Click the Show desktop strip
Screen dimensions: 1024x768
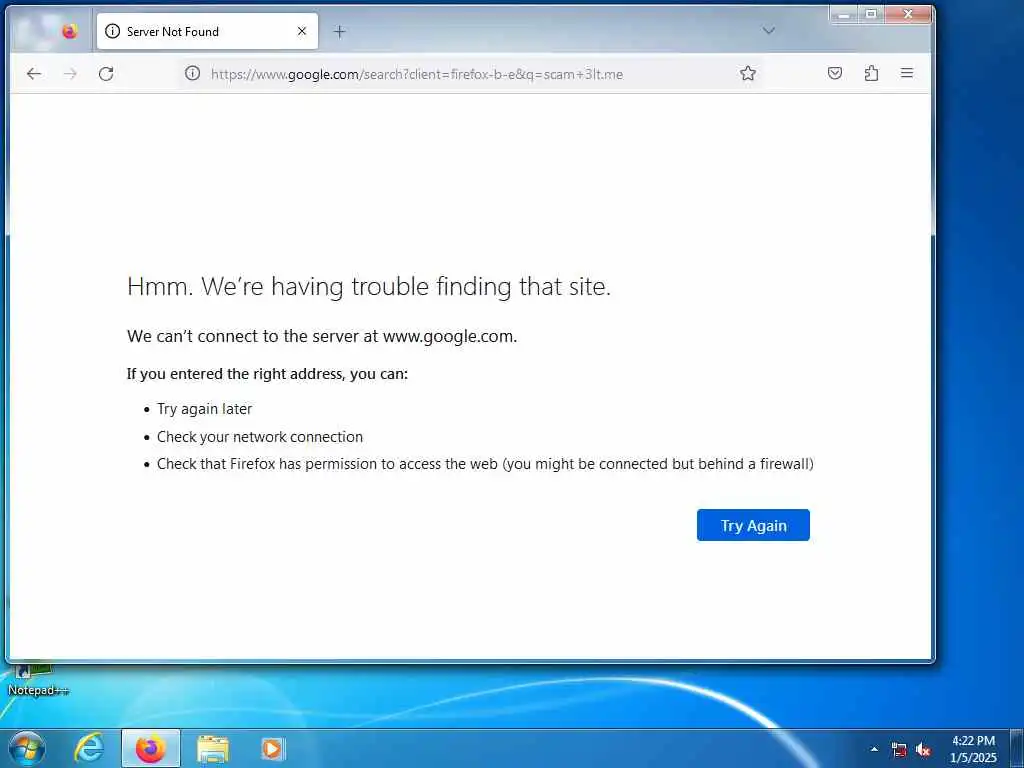pos(1017,749)
